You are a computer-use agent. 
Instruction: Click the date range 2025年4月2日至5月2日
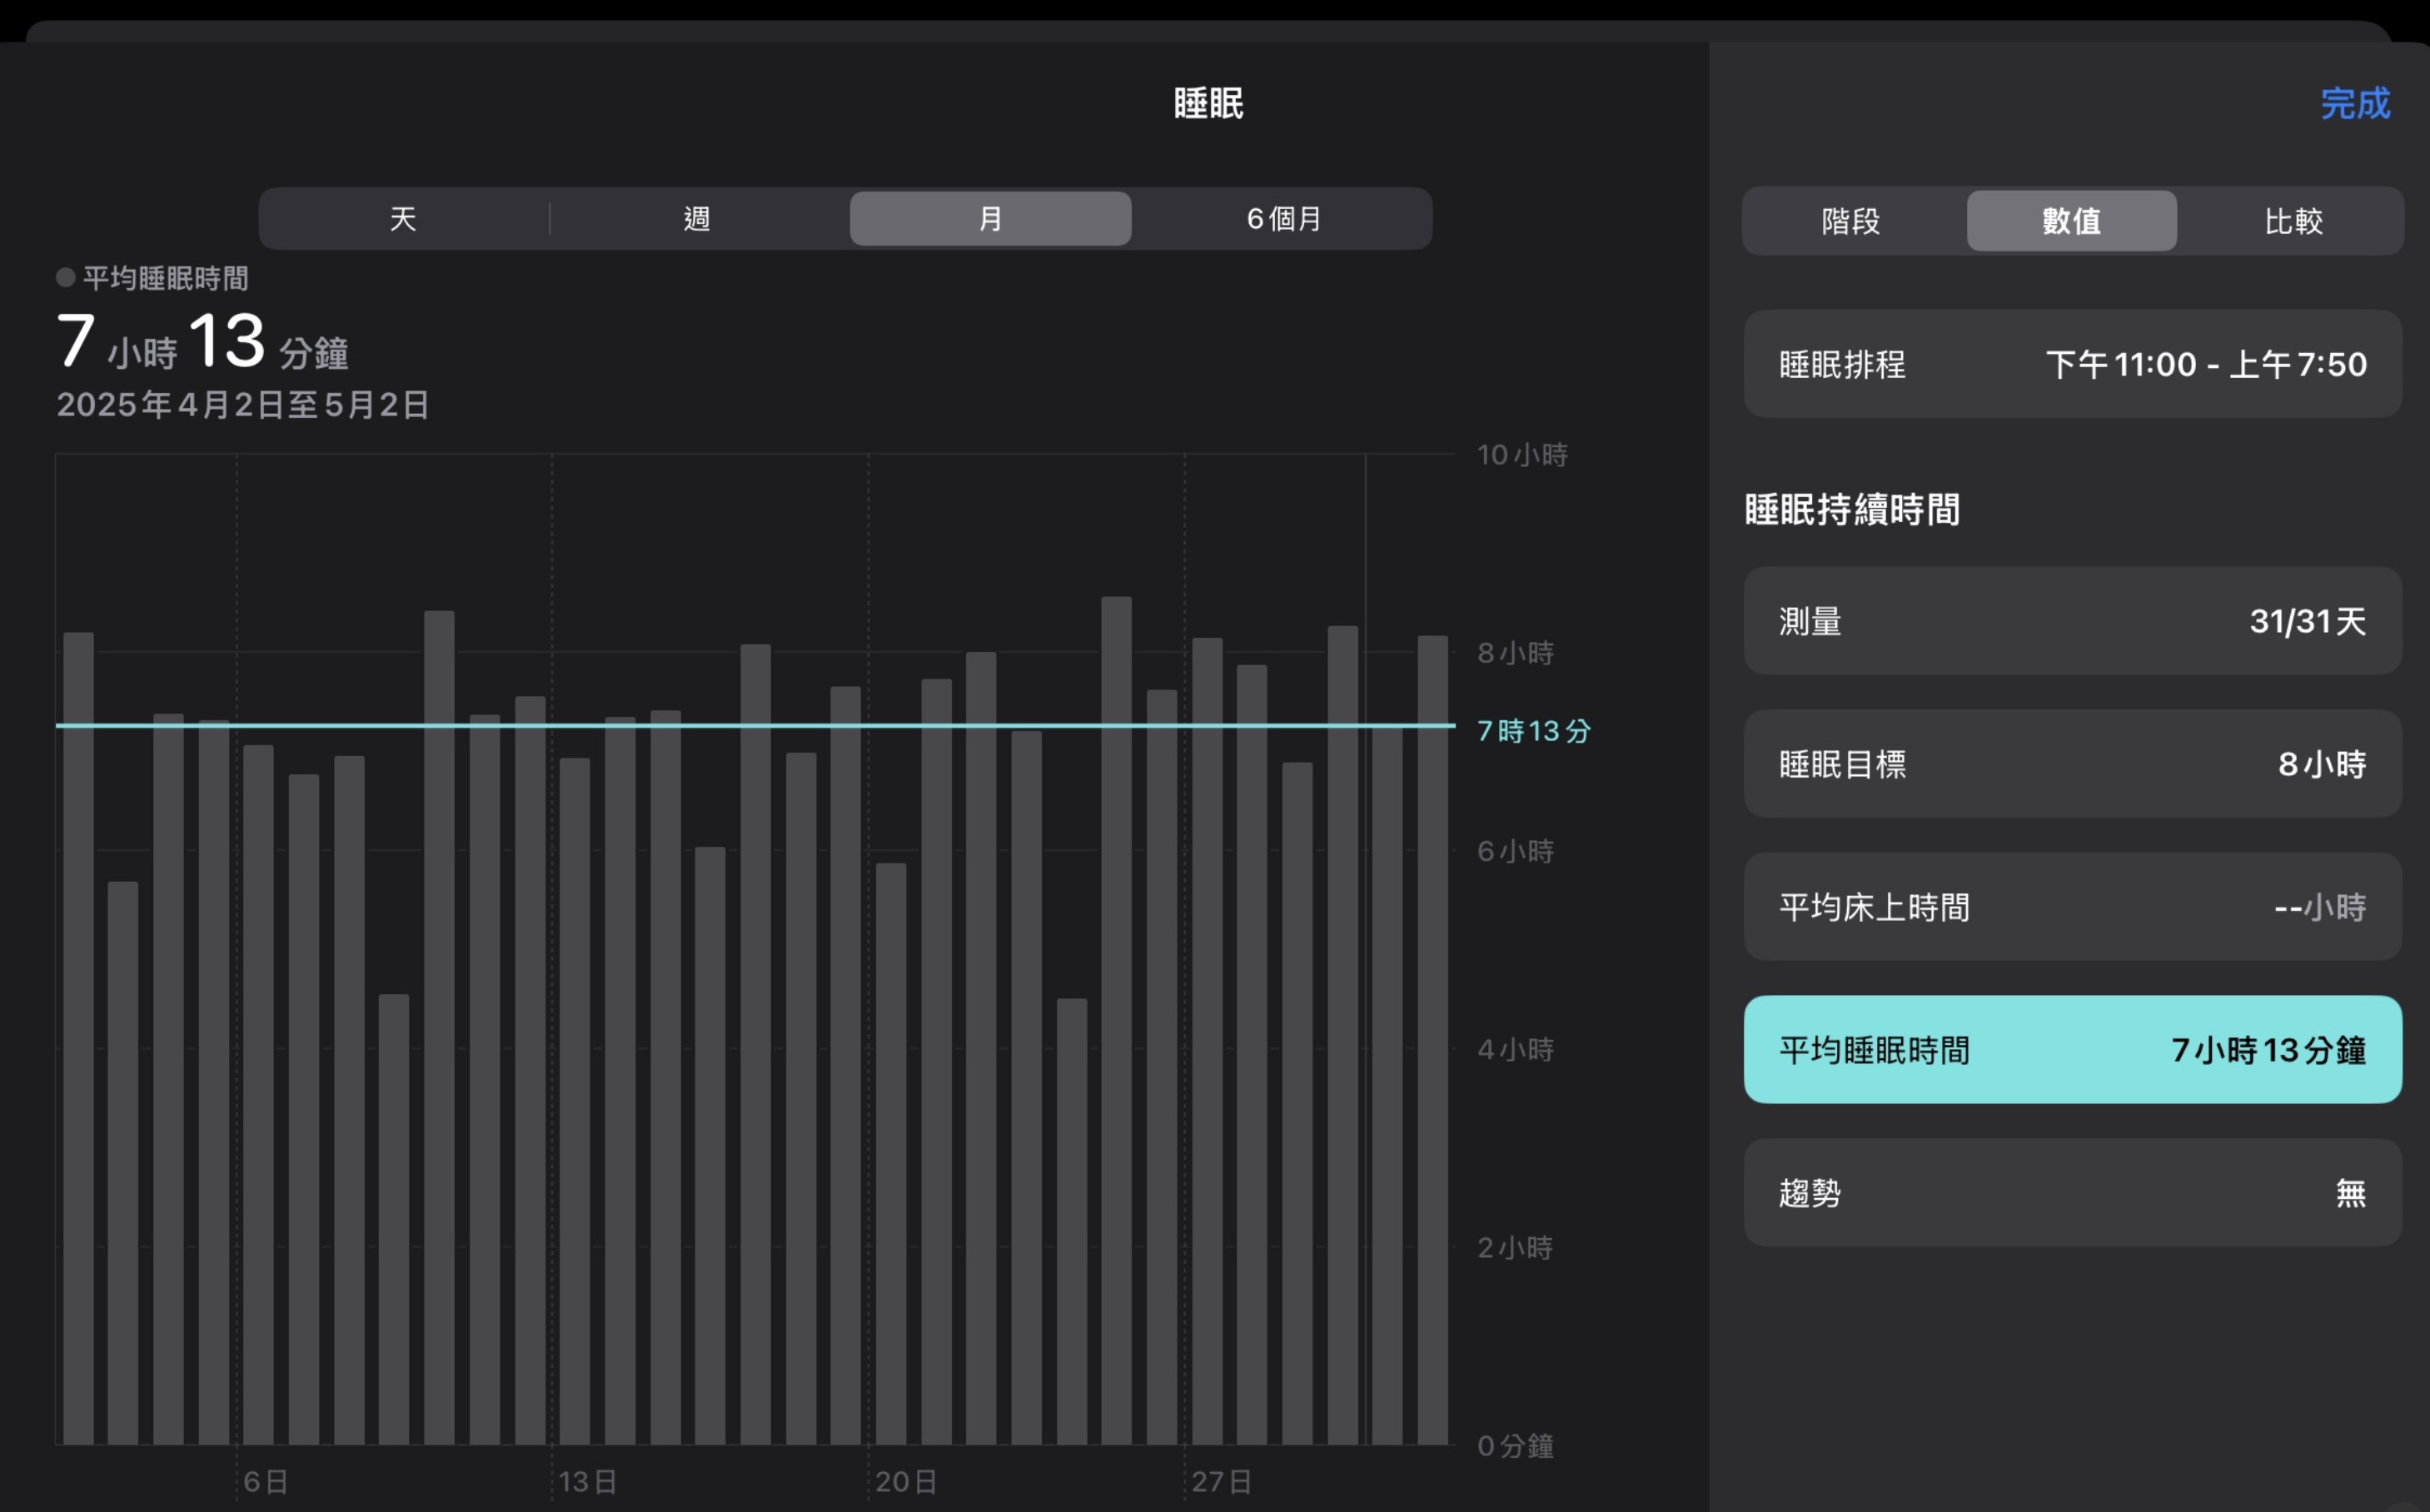point(243,405)
